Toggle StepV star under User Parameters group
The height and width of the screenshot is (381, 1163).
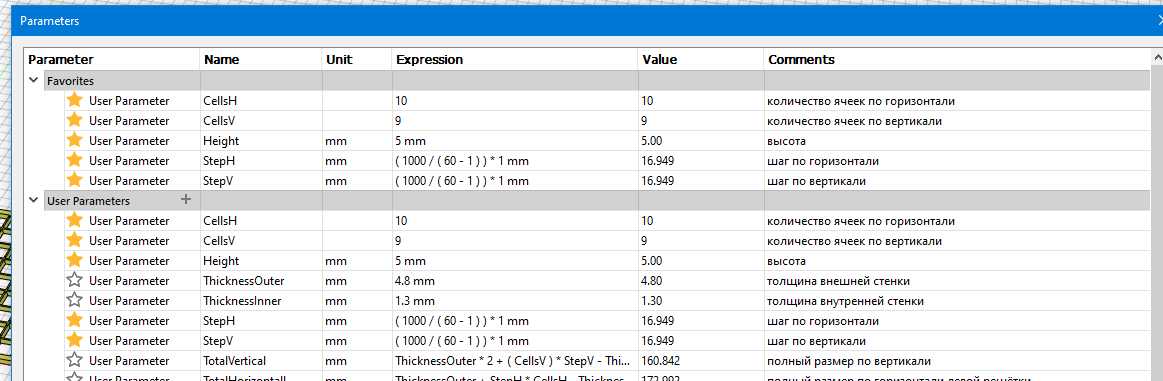coord(74,341)
